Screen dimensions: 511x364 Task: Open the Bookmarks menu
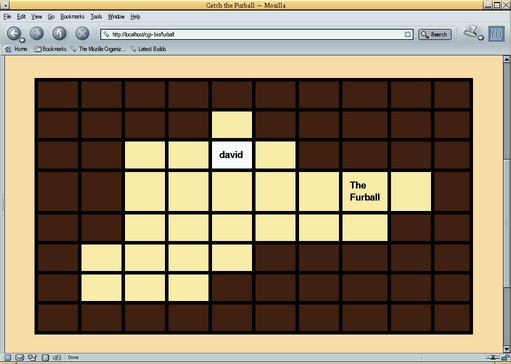click(72, 17)
